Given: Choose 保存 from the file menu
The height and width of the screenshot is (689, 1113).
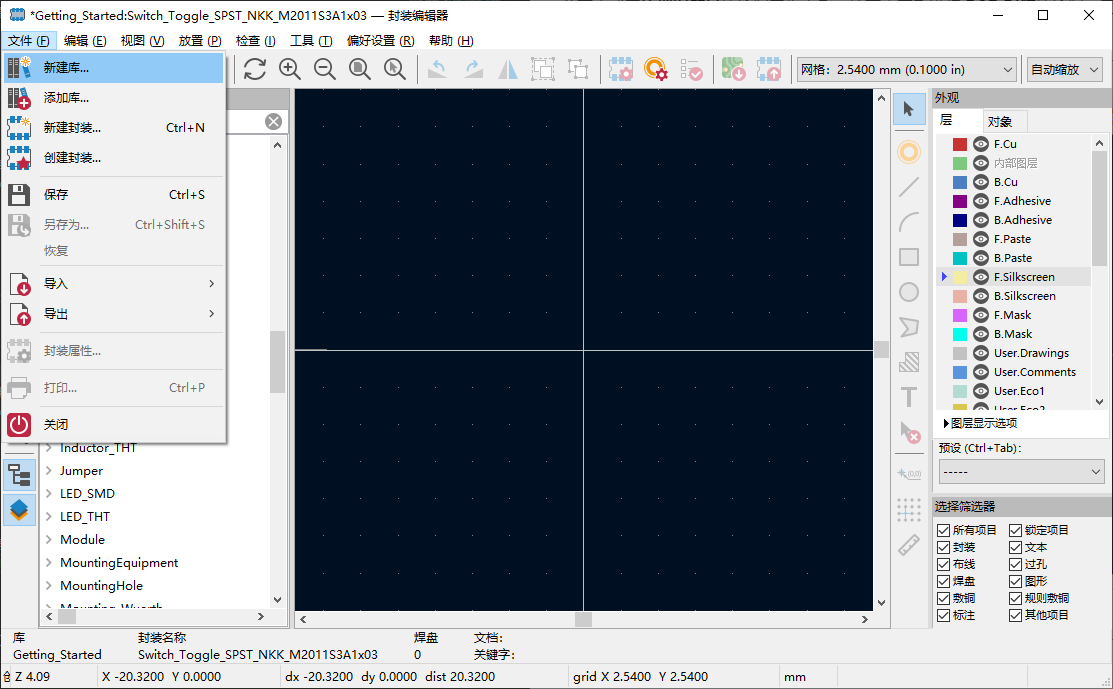Looking at the screenshot, I should (x=114, y=194).
